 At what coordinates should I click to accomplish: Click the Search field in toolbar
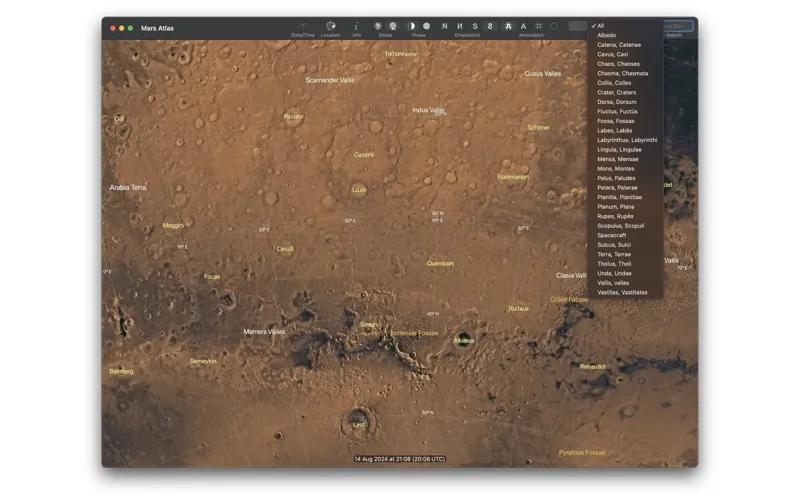pyautogui.click(x=678, y=26)
